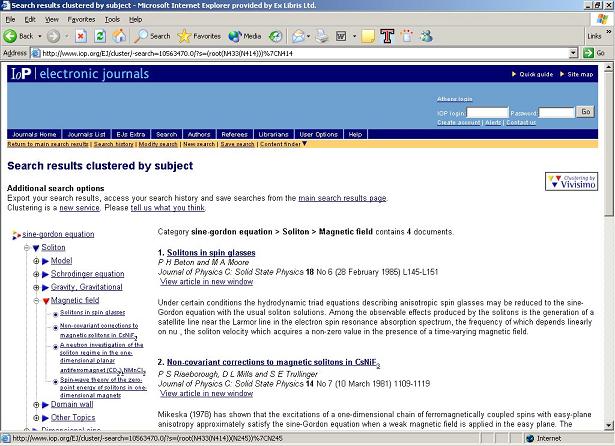
Task: Expand the Domain wall node
Action: click(36, 405)
